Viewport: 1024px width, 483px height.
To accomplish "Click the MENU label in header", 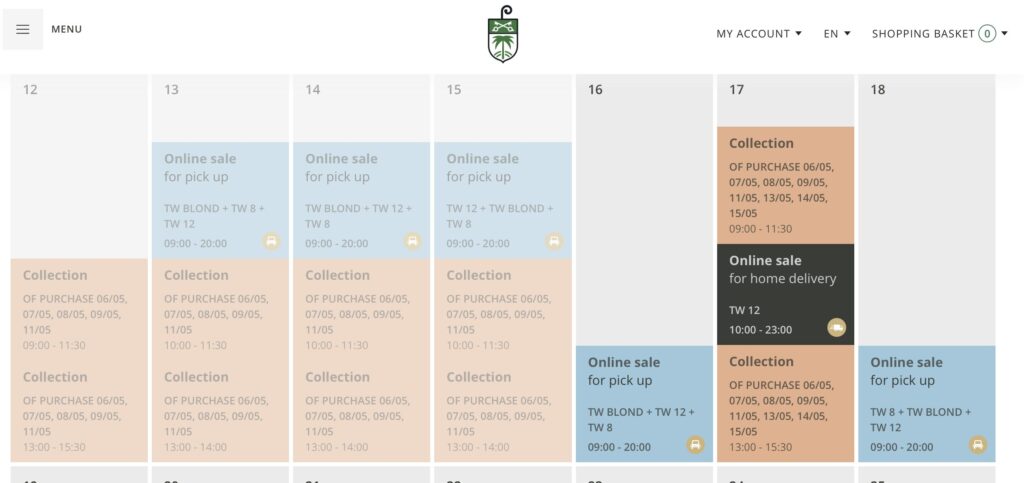I will tap(67, 30).
